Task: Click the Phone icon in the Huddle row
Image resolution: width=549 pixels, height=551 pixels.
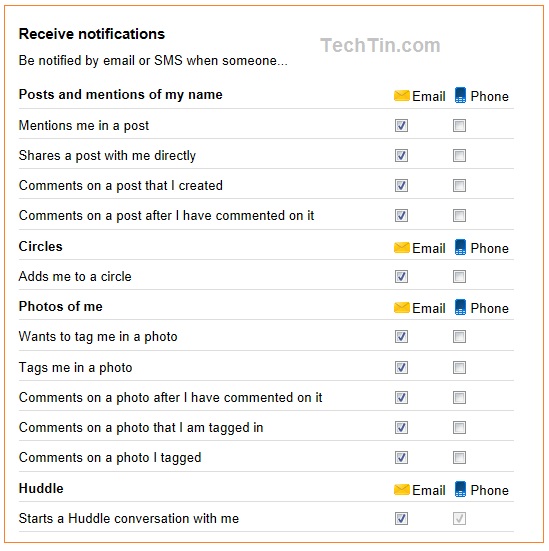Action: click(460, 489)
